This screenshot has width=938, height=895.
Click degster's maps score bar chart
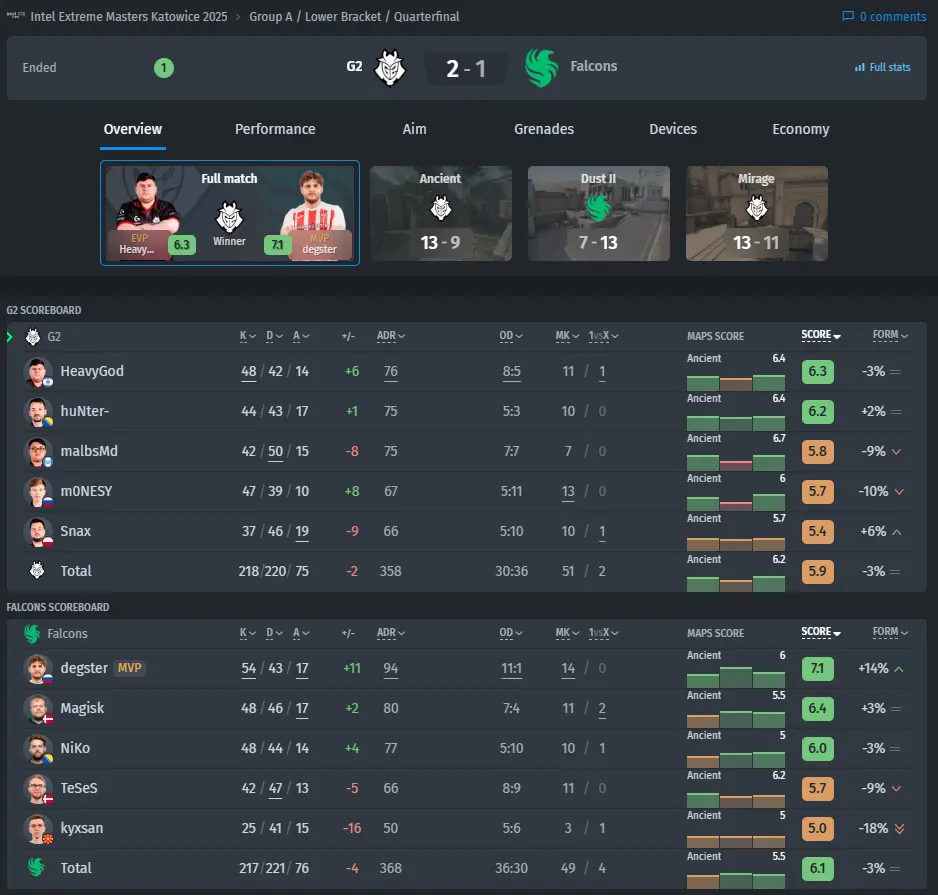click(736, 678)
